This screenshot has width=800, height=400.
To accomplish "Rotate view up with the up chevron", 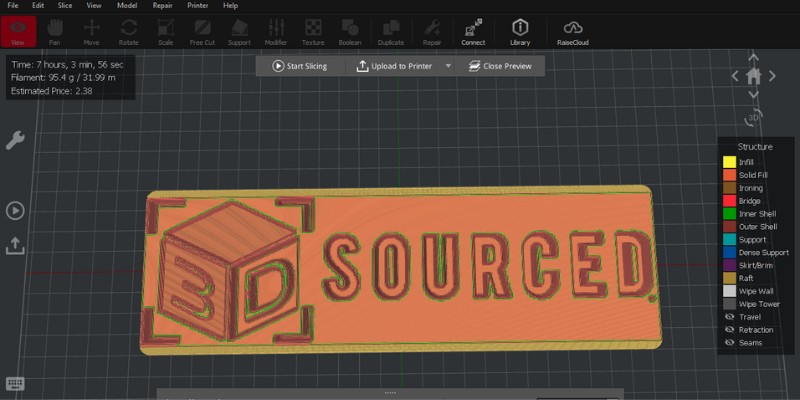I will tap(754, 57).
